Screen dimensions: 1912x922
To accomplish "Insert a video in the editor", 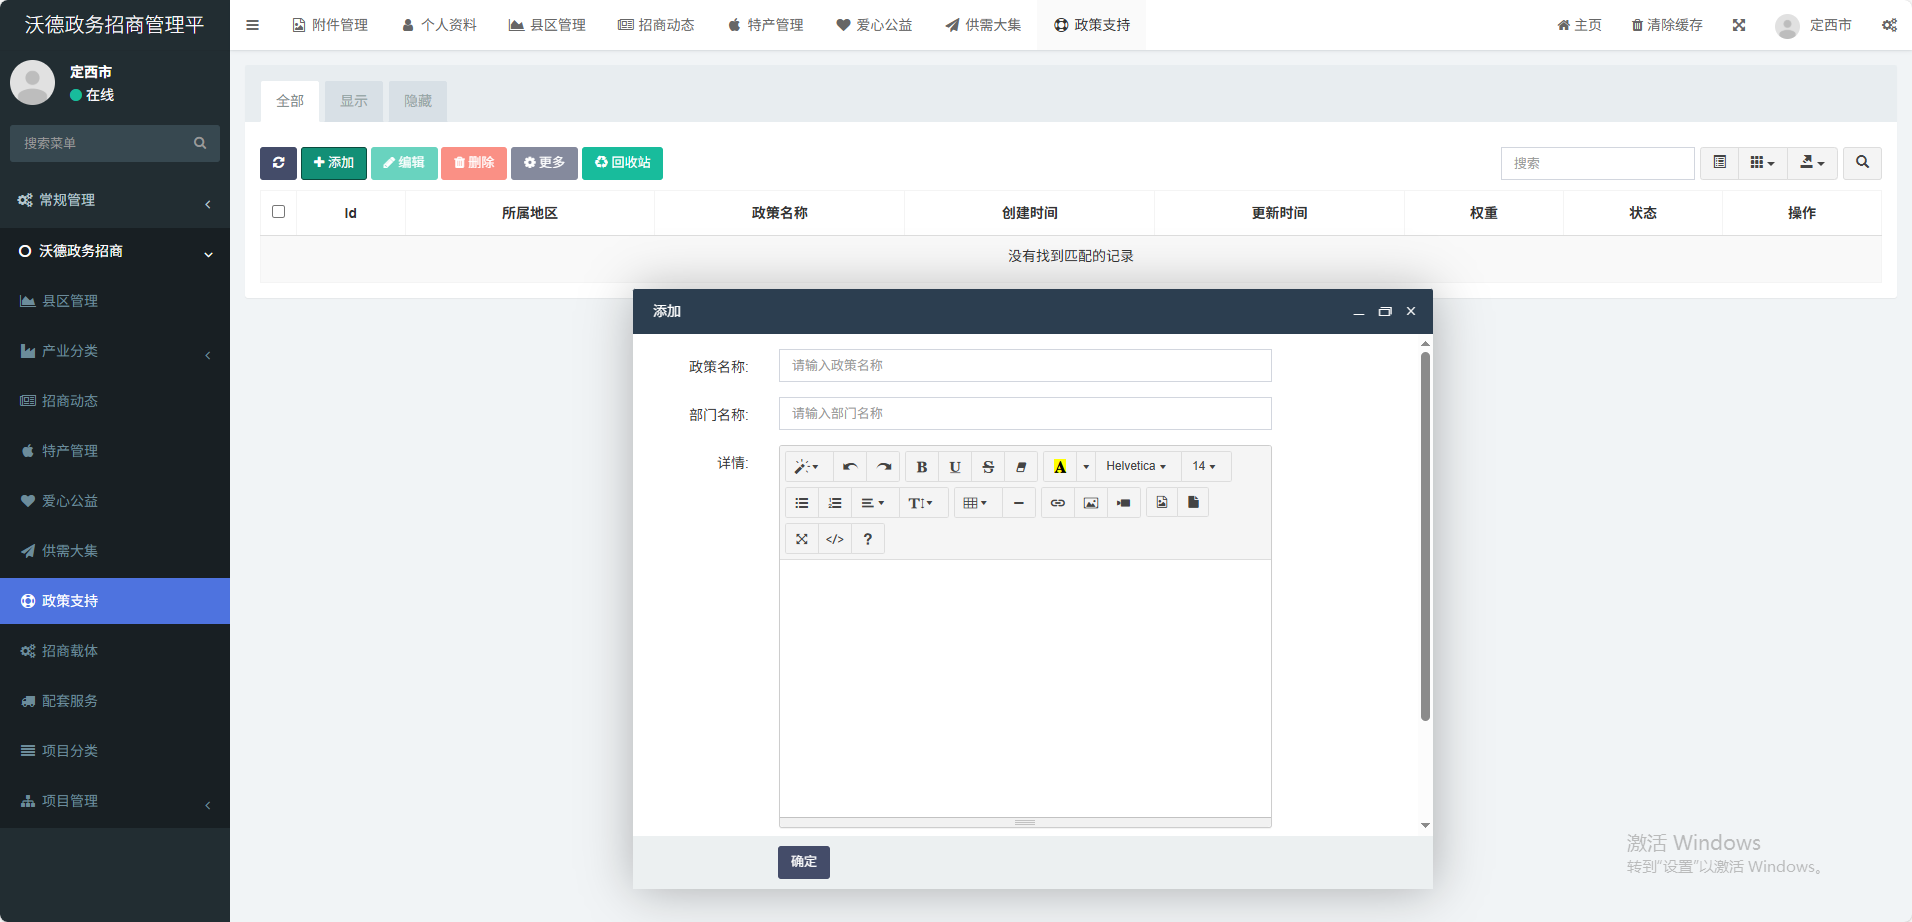I will click(x=1123, y=503).
